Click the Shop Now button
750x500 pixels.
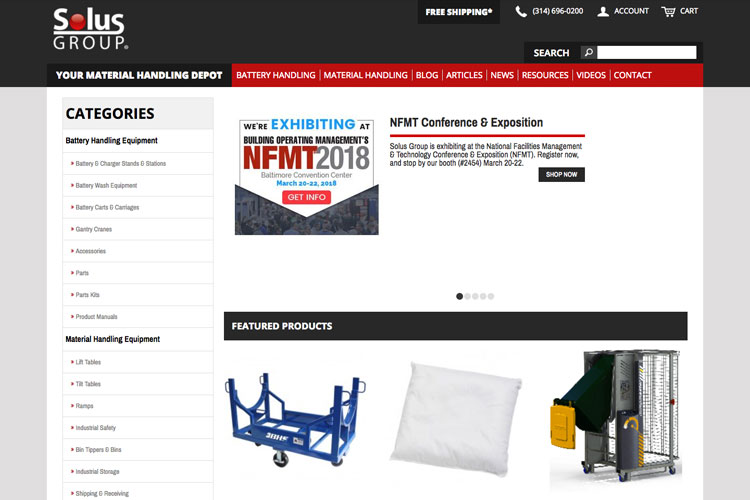point(562,175)
